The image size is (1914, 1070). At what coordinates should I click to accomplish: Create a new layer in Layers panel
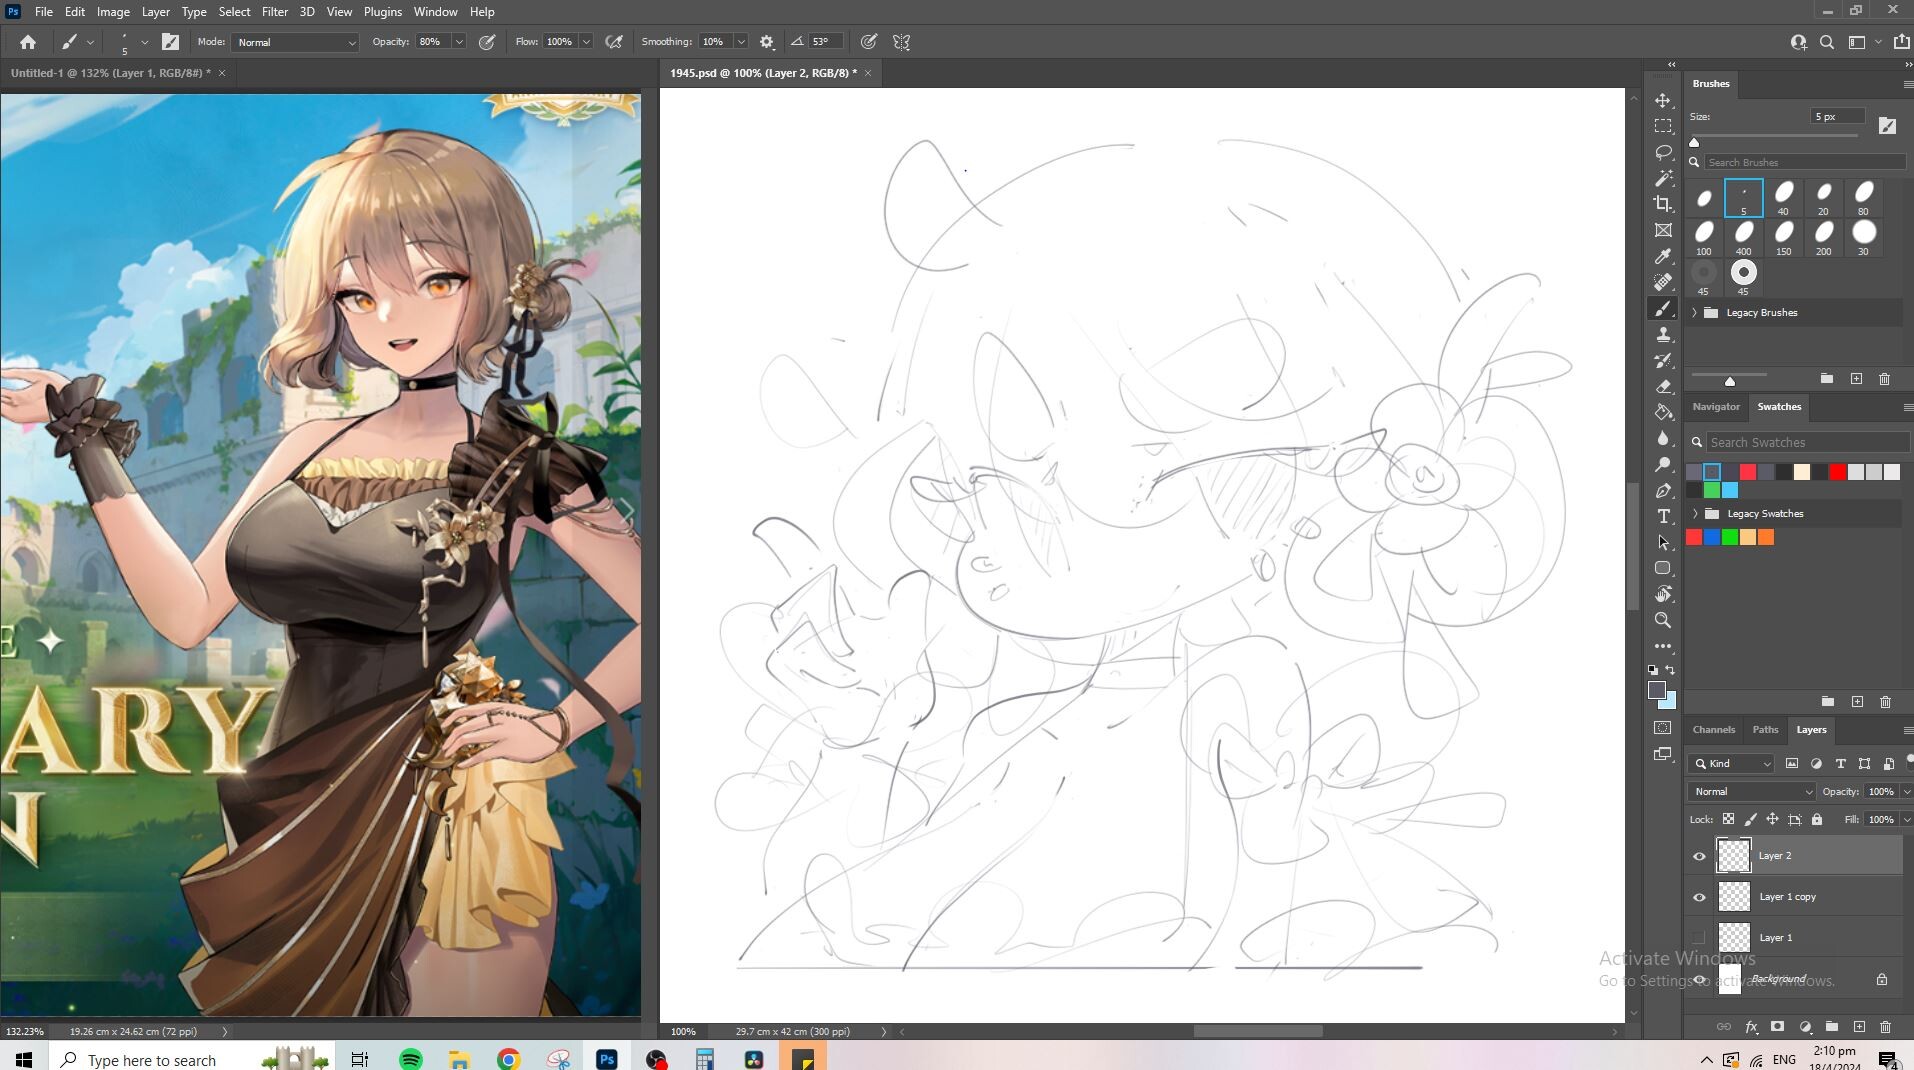1859,1027
